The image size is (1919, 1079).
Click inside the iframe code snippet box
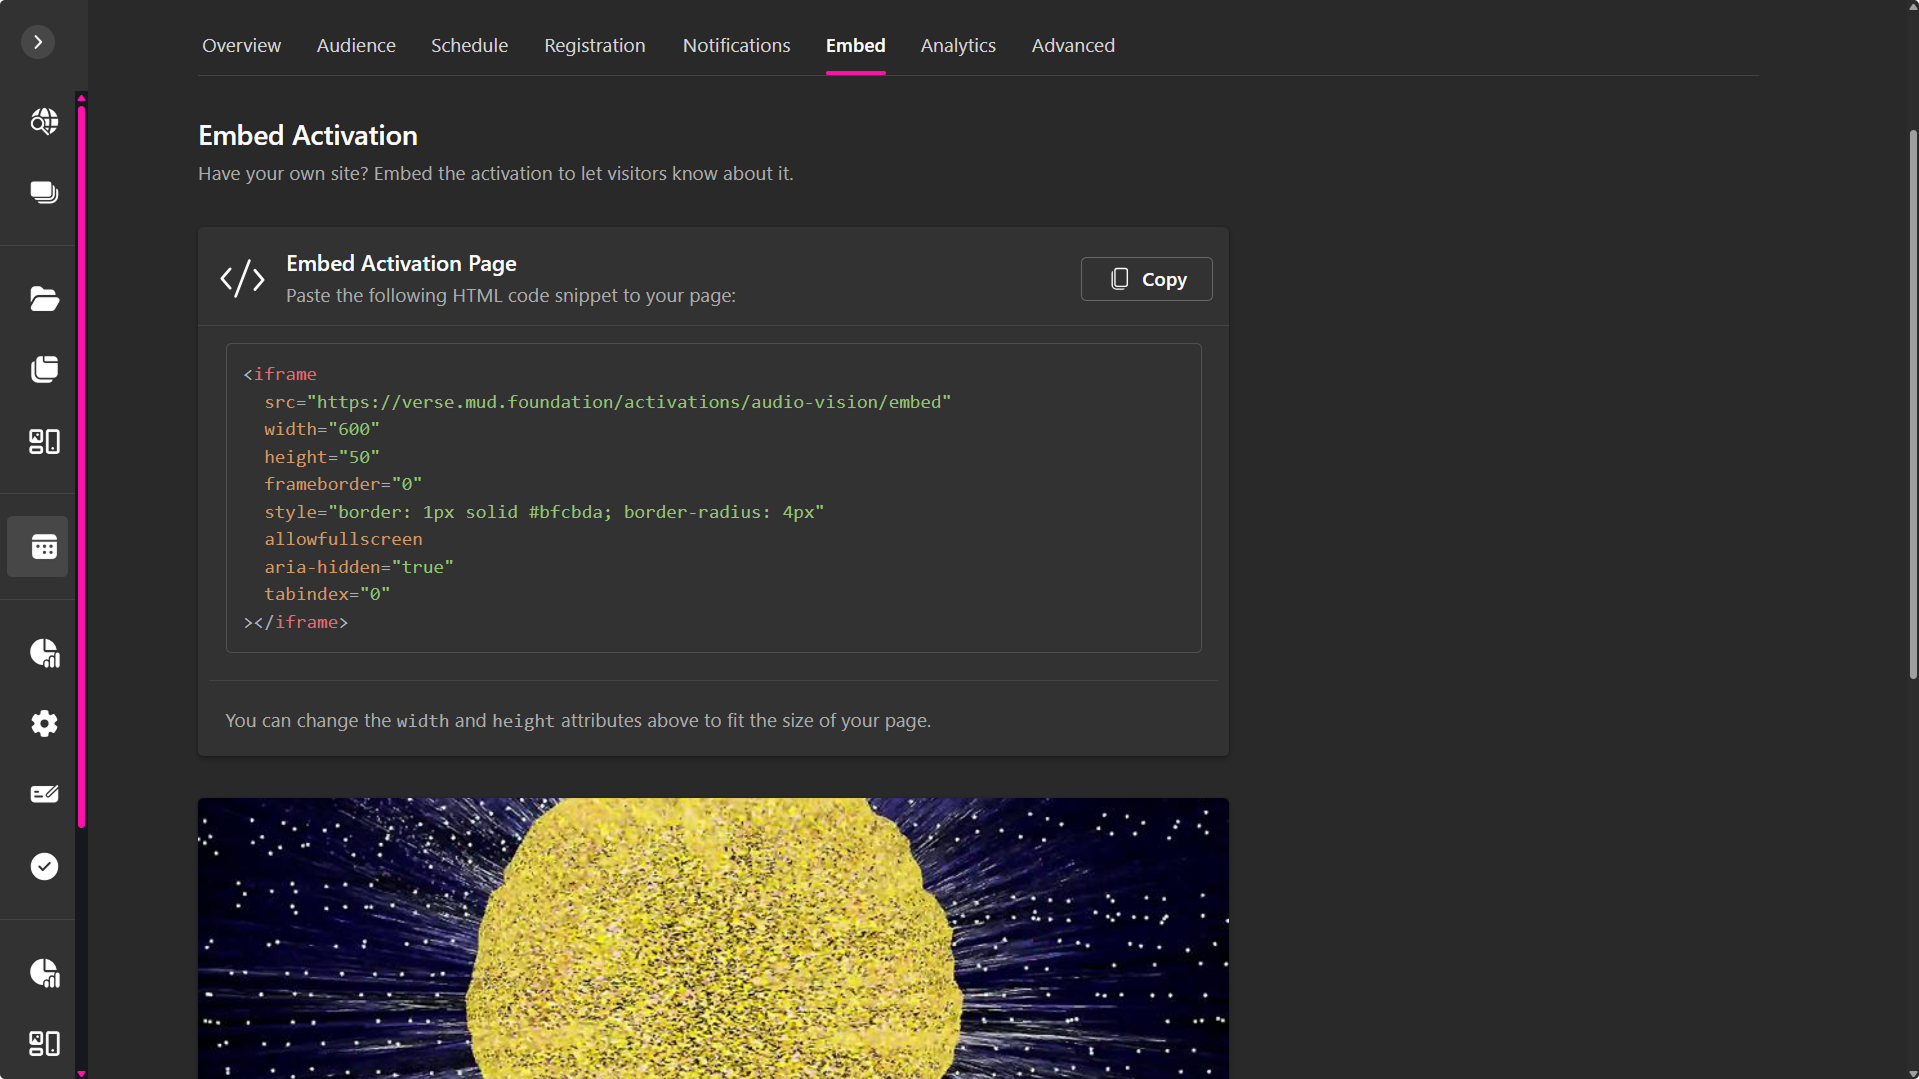click(713, 498)
